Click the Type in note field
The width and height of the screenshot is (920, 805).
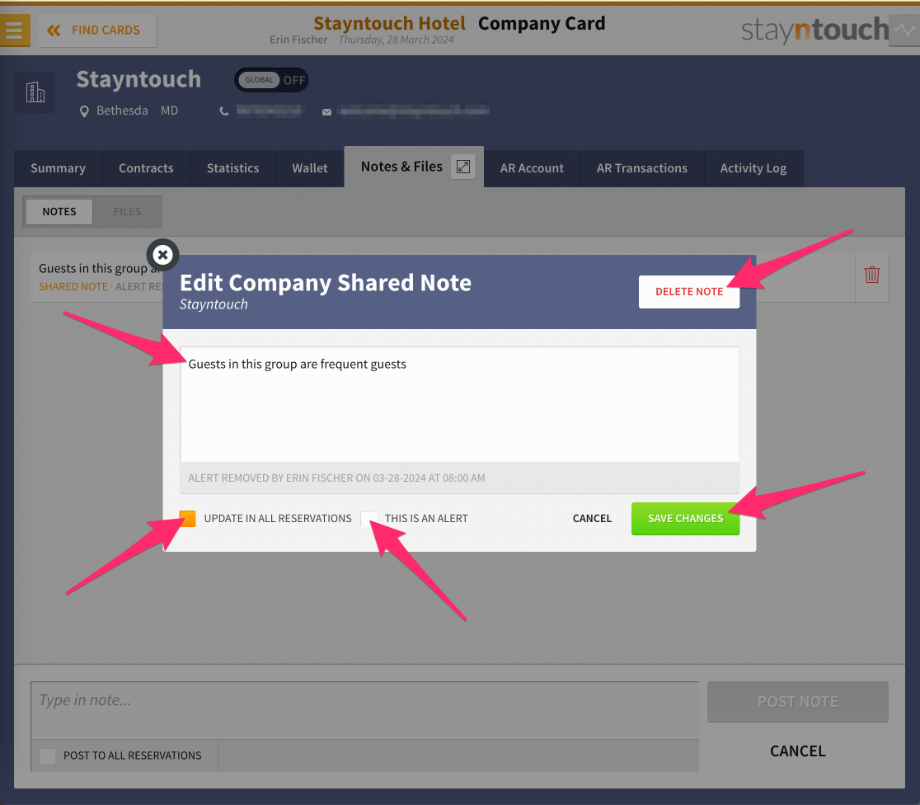point(365,710)
